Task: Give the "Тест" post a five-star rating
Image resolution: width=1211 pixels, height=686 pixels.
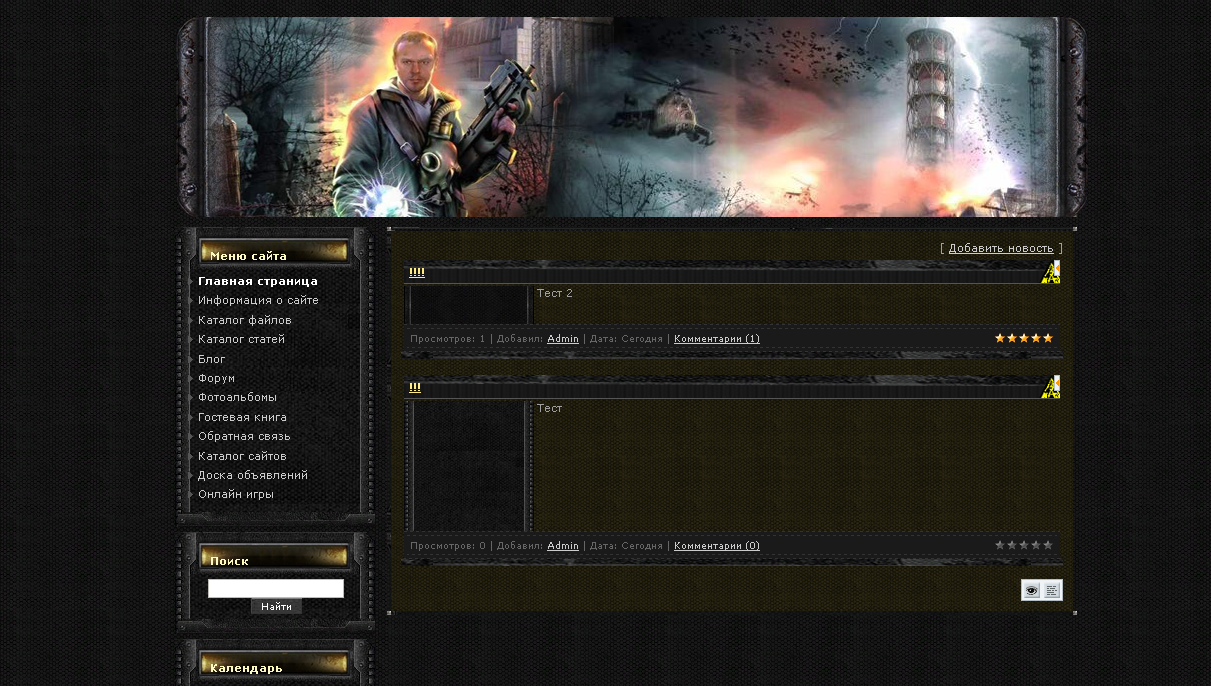Action: [x=1048, y=545]
